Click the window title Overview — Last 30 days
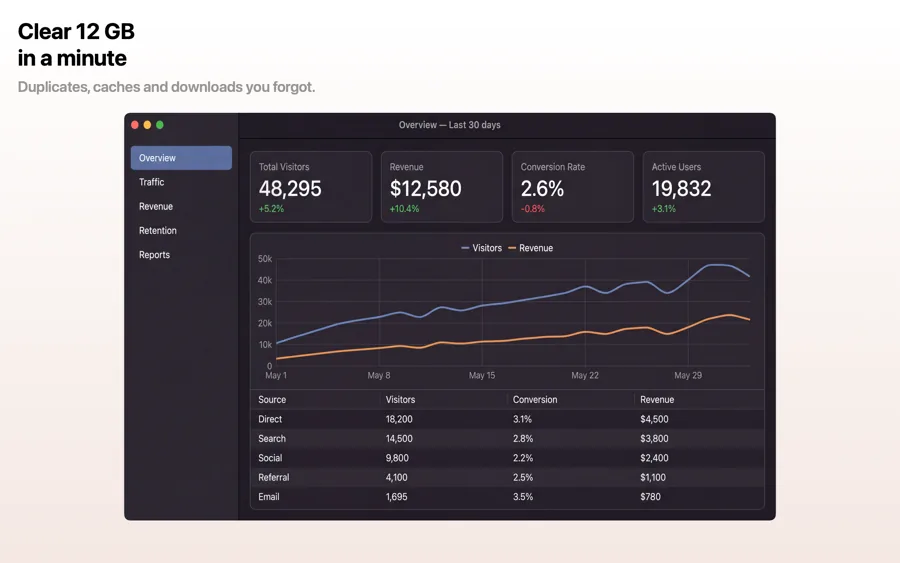The width and height of the screenshot is (900, 563). [449, 125]
